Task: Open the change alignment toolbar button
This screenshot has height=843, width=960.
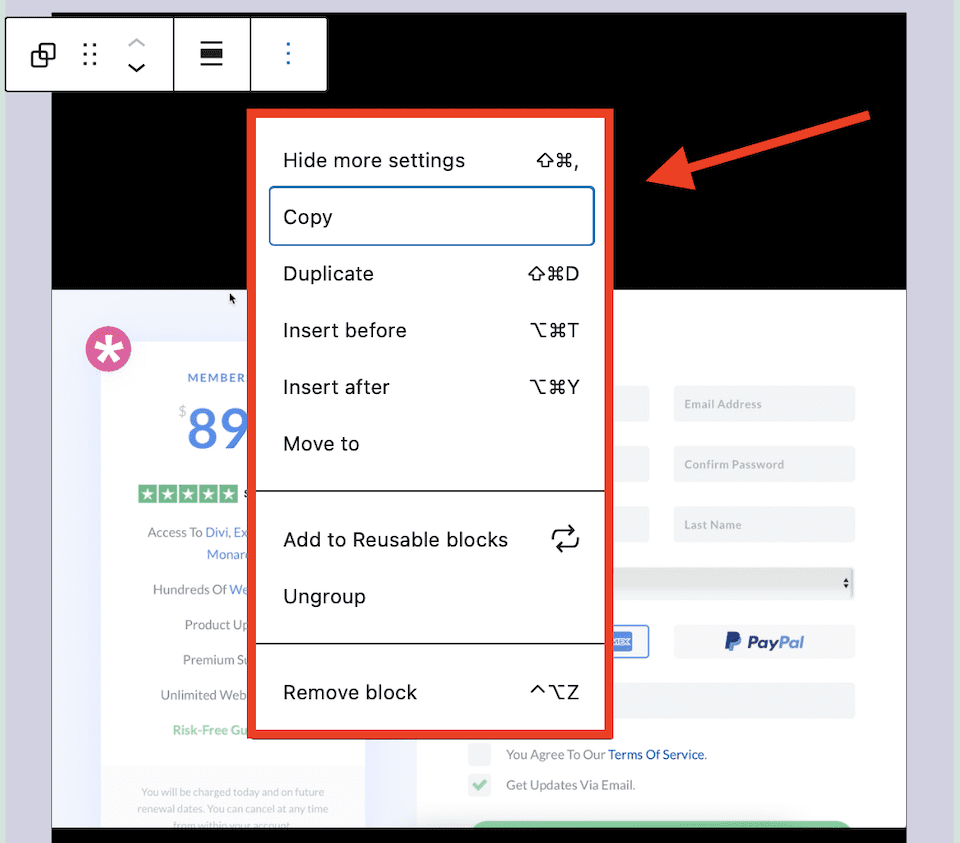Action: coord(212,54)
